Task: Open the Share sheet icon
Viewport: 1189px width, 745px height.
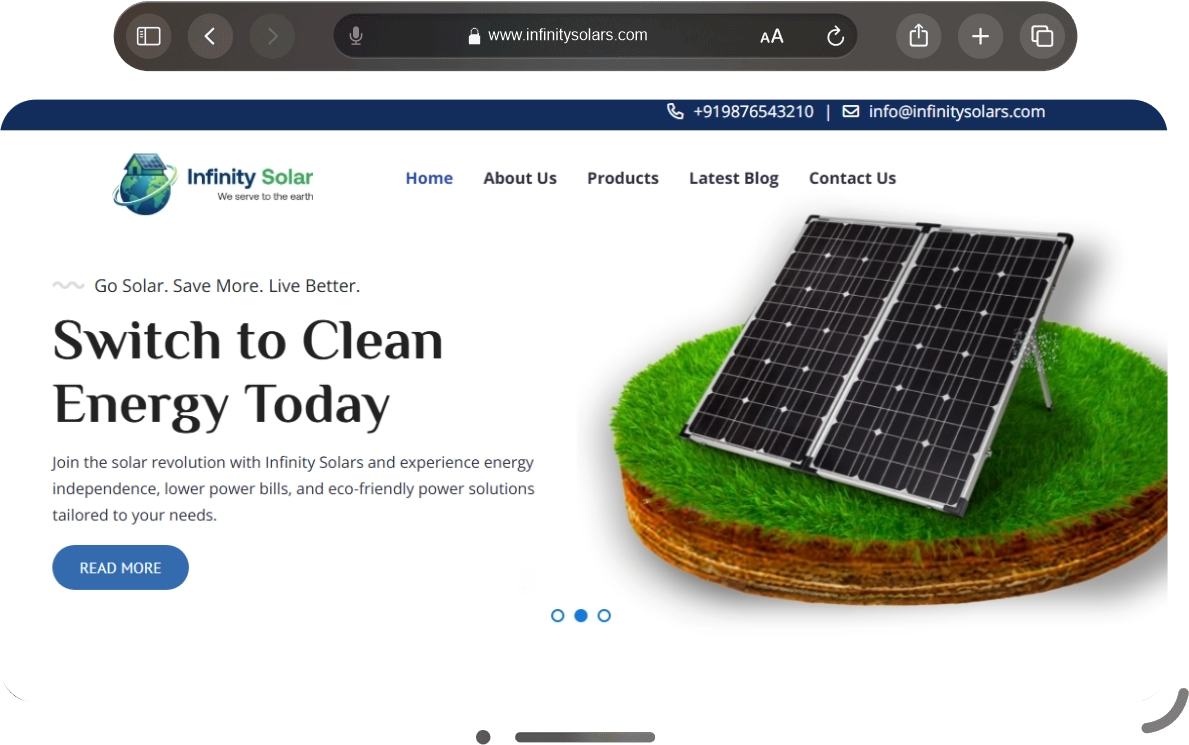Action: coord(919,37)
